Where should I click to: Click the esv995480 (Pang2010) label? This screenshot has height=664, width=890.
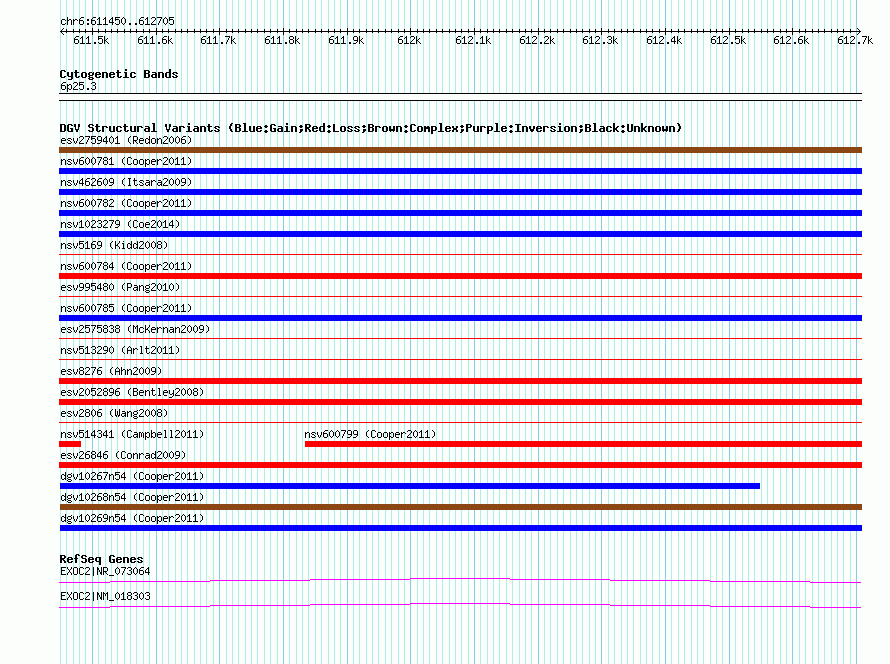120,287
